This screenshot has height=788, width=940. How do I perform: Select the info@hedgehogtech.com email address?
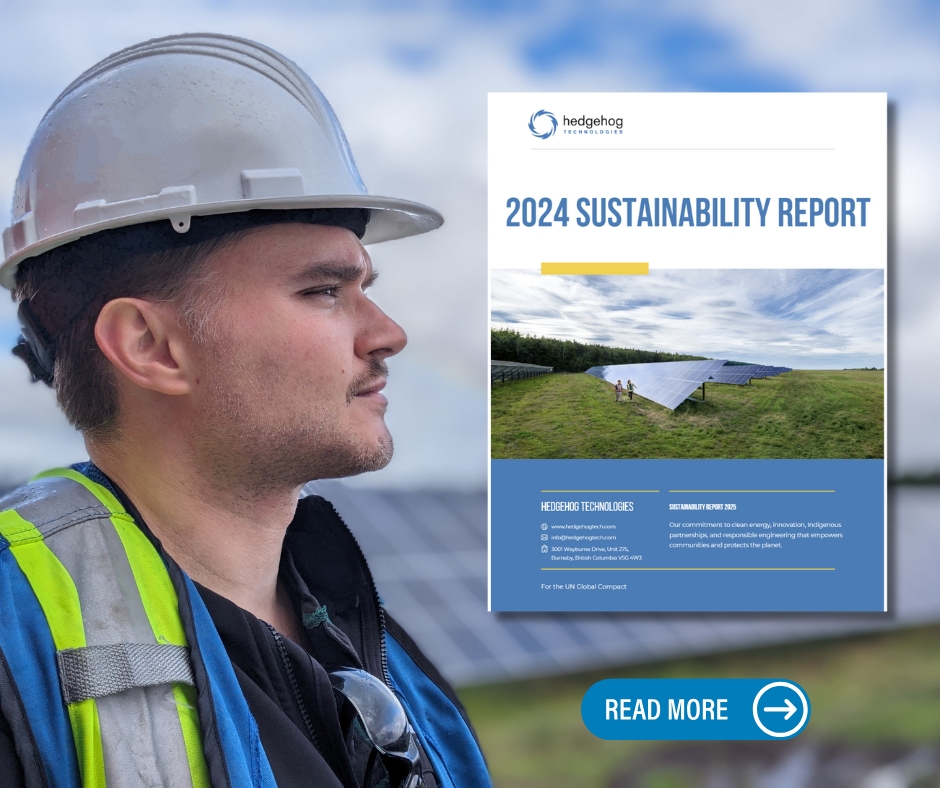[x=583, y=537]
